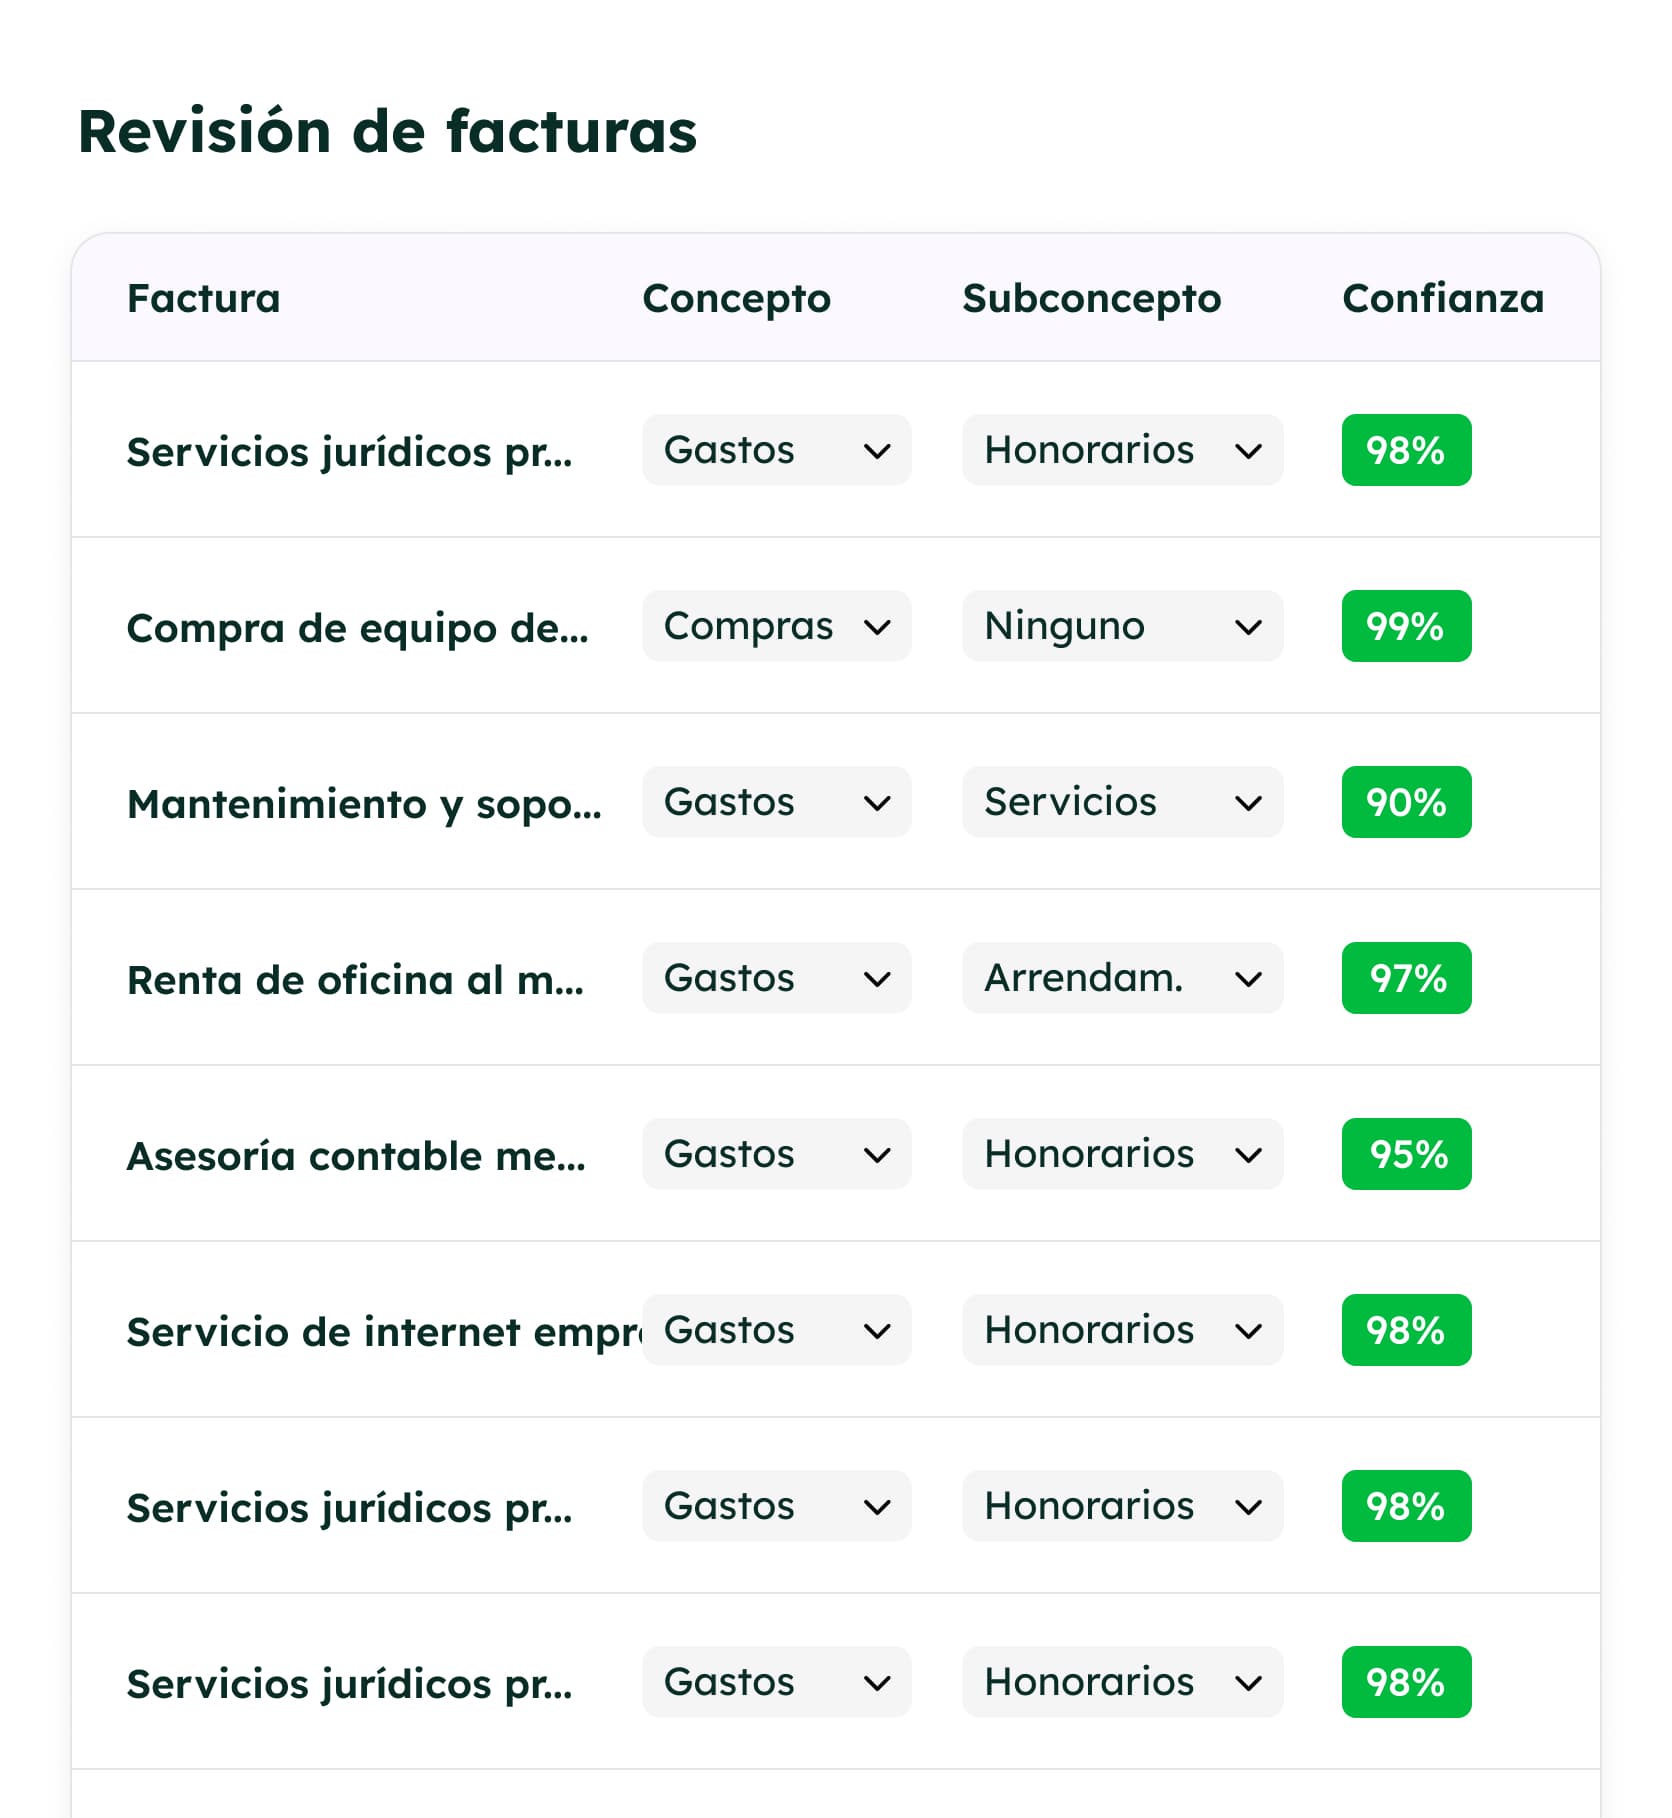Open the Concepto dropdown for Servicios jurídicos
Viewport: 1672px width, 1818px height.
pyautogui.click(x=777, y=450)
